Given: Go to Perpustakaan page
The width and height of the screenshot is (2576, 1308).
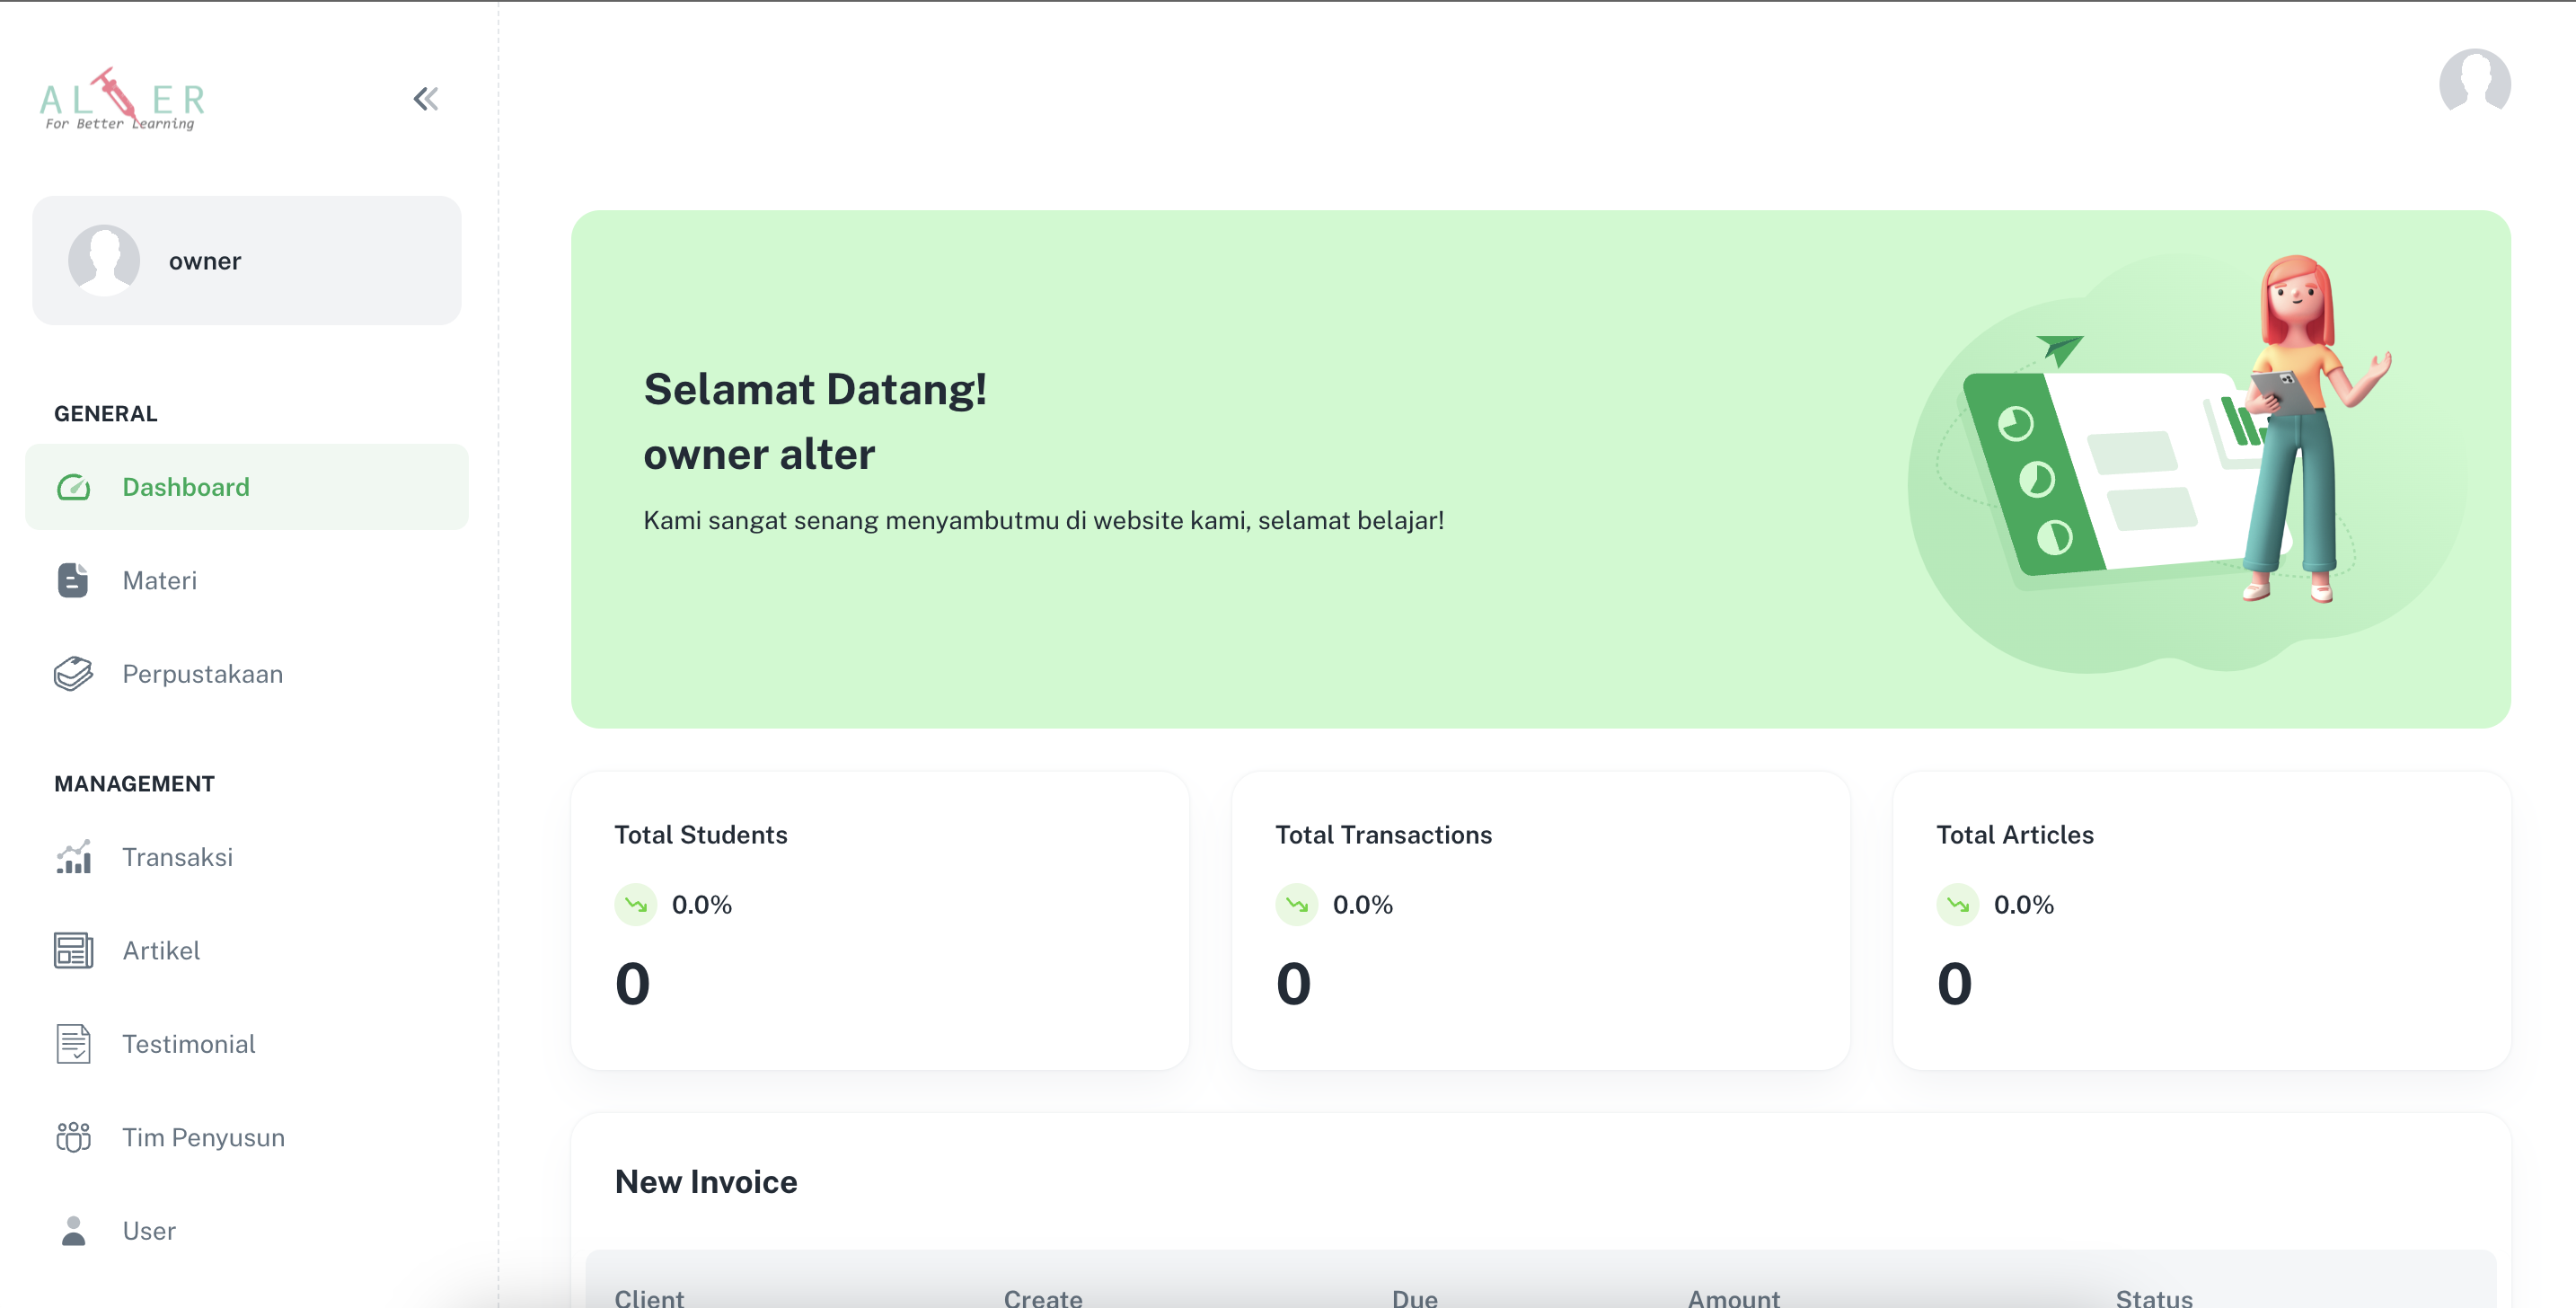Looking at the screenshot, I should pyautogui.click(x=202, y=674).
